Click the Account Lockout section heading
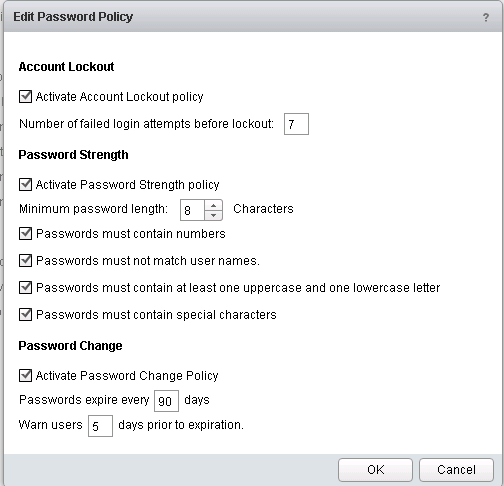This screenshot has width=504, height=486. (x=66, y=67)
